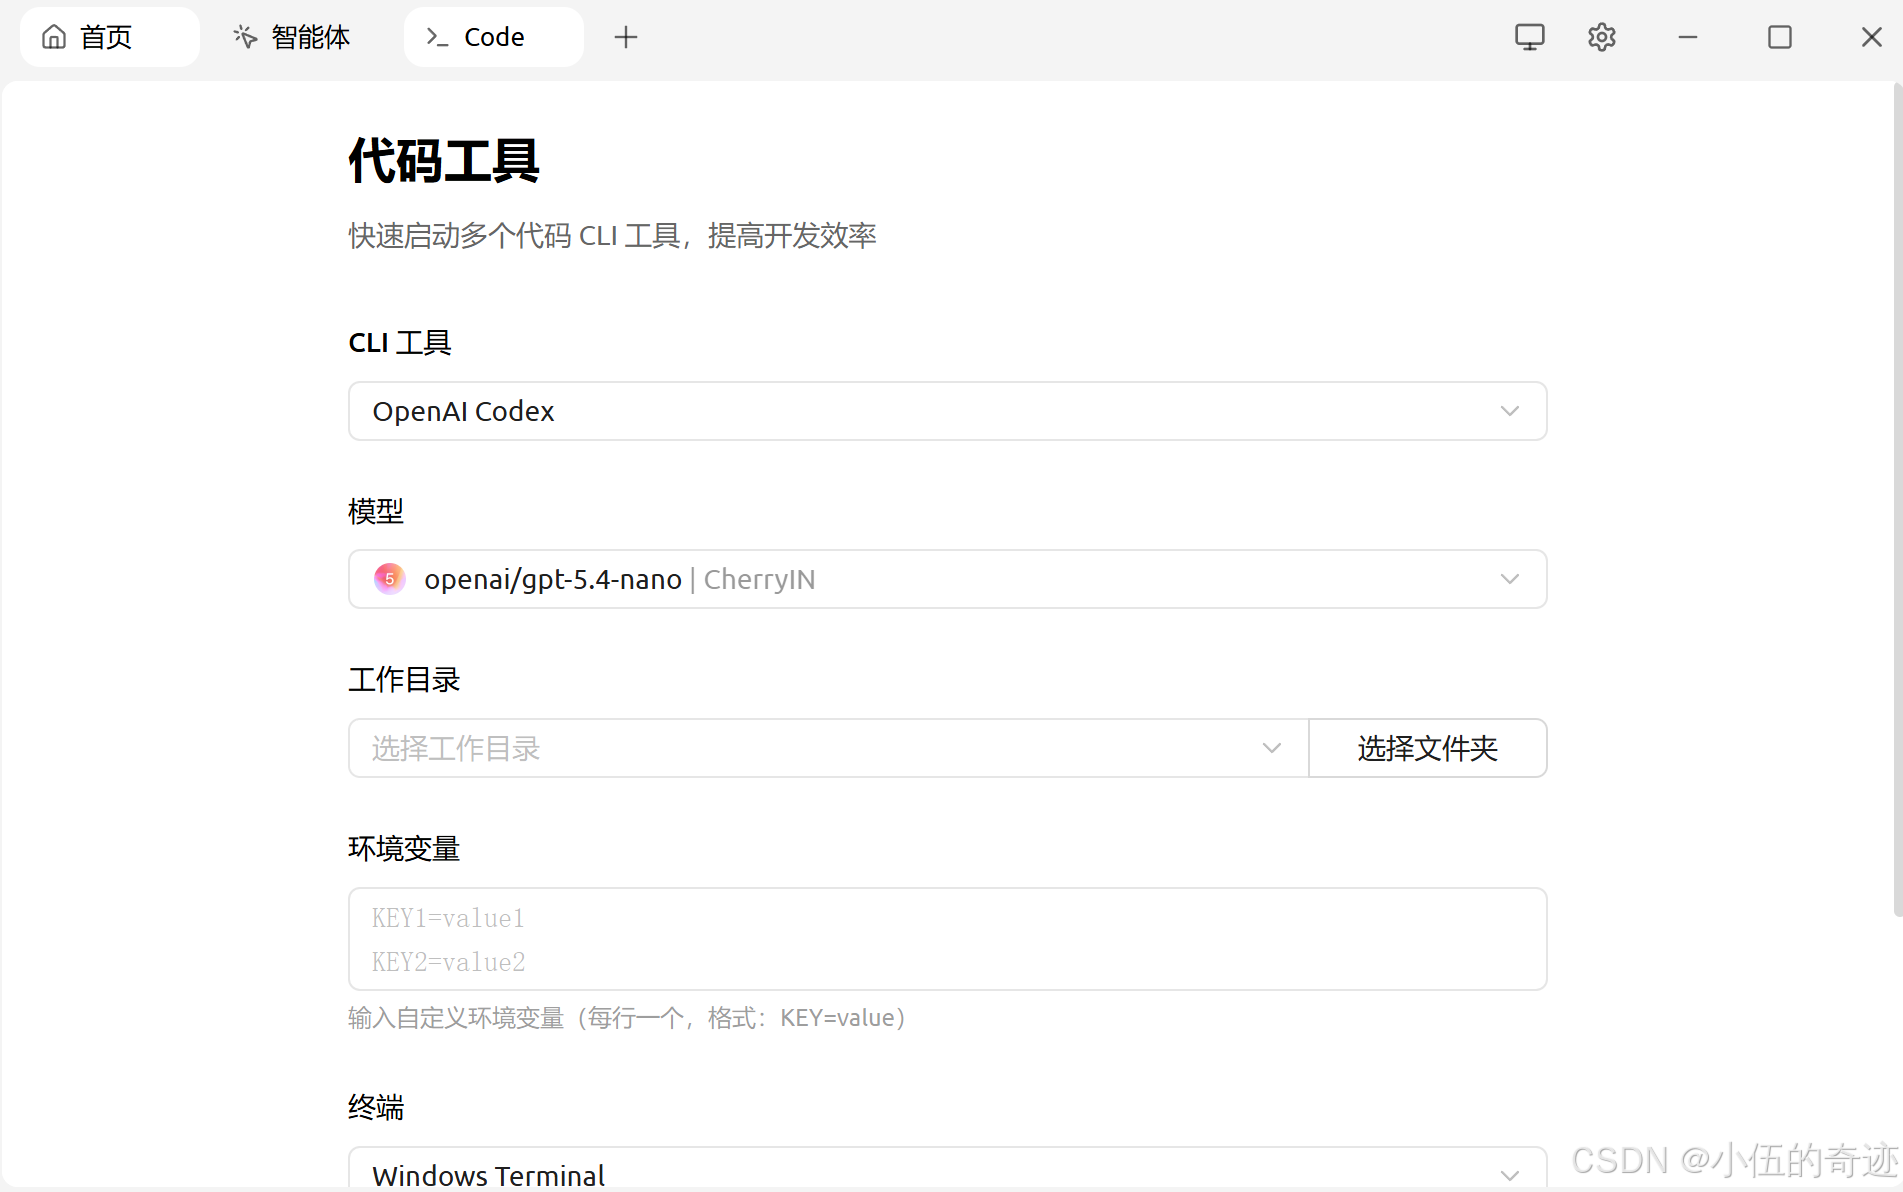This screenshot has height=1192, width=1903.
Task: Expand the CLI tool list via its chevron
Action: [1510, 411]
